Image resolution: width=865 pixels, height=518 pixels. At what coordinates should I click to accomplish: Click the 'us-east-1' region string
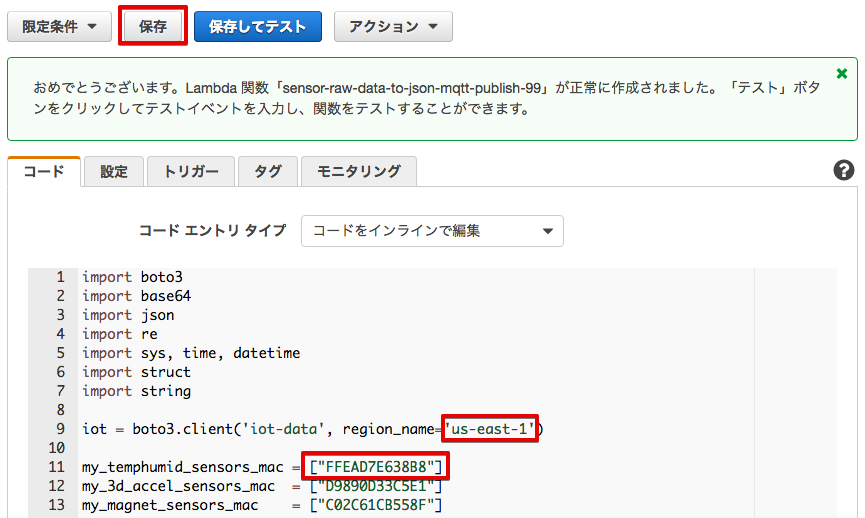tap(490, 429)
